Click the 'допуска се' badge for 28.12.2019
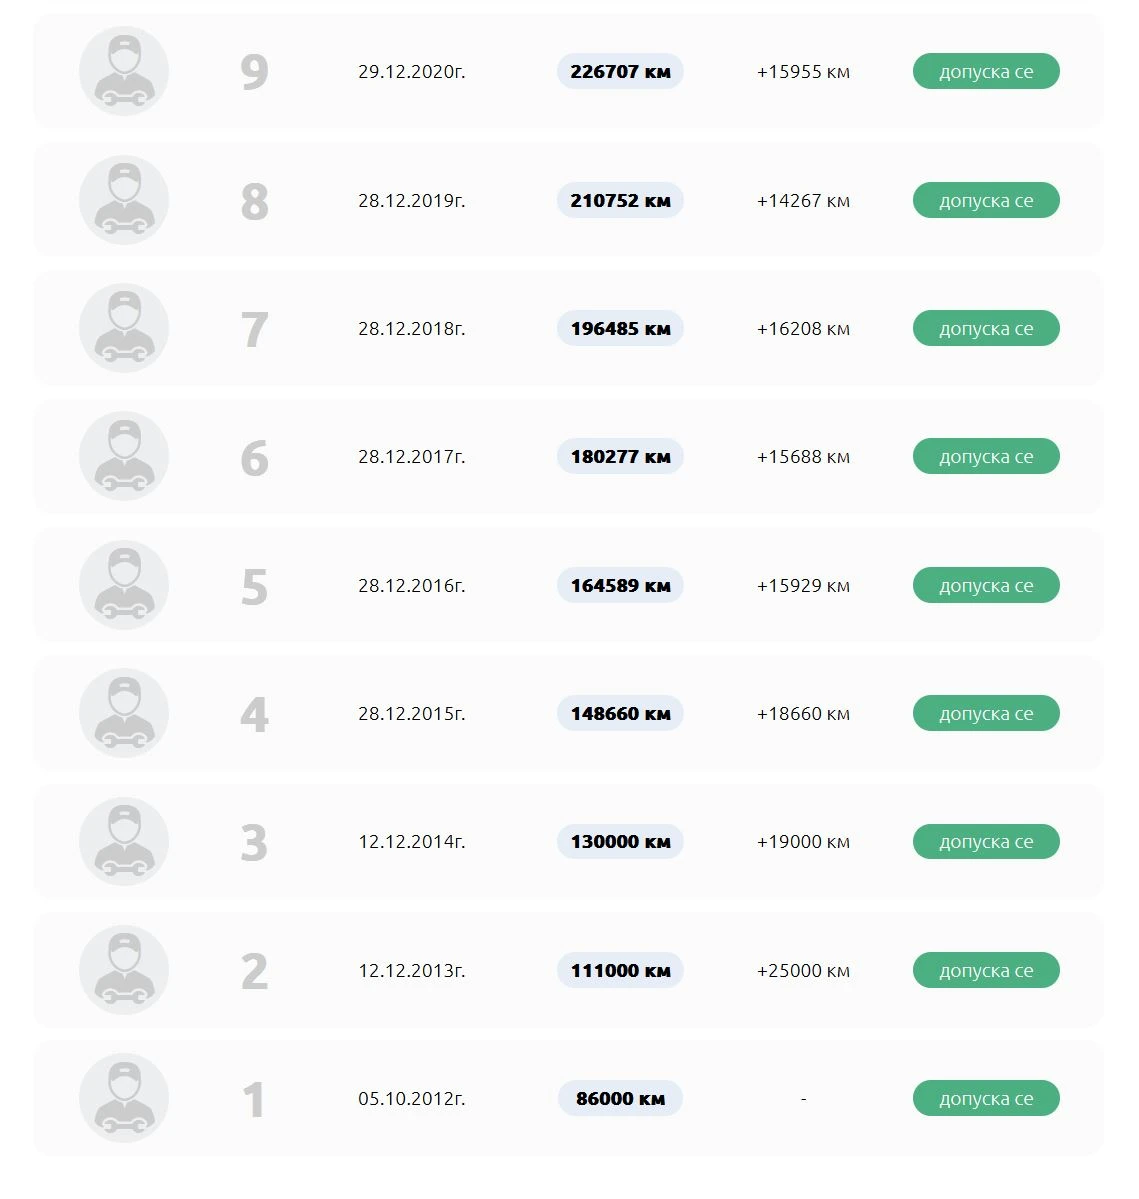 point(986,200)
